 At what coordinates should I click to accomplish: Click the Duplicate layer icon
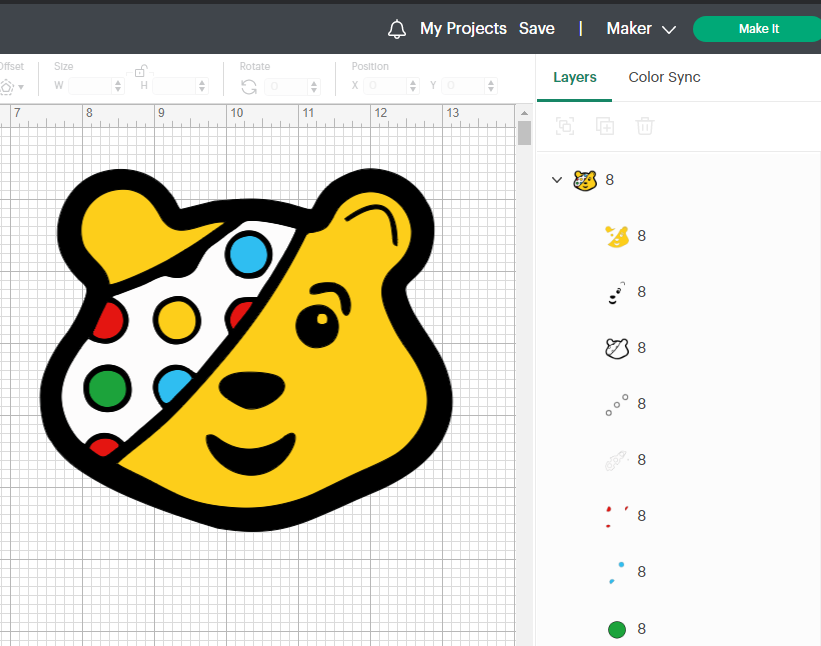point(605,126)
